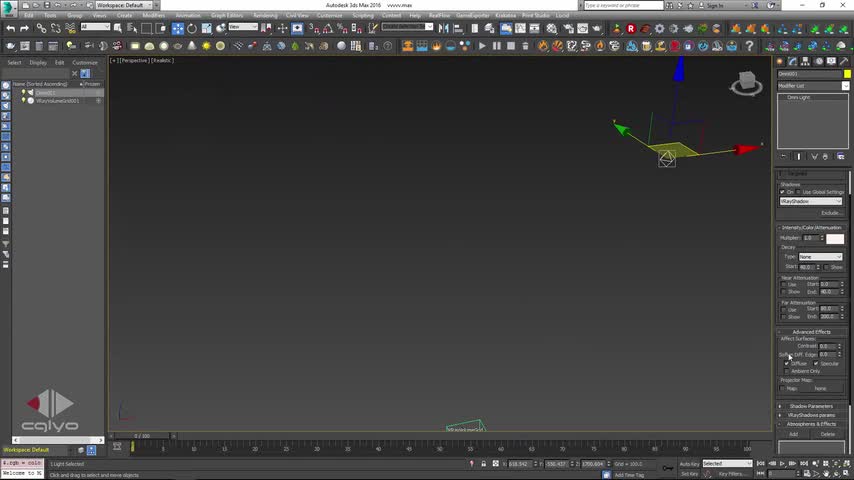This screenshot has height=480, width=854.
Task: Select the Select and Link tool
Action: click(x=41, y=28)
